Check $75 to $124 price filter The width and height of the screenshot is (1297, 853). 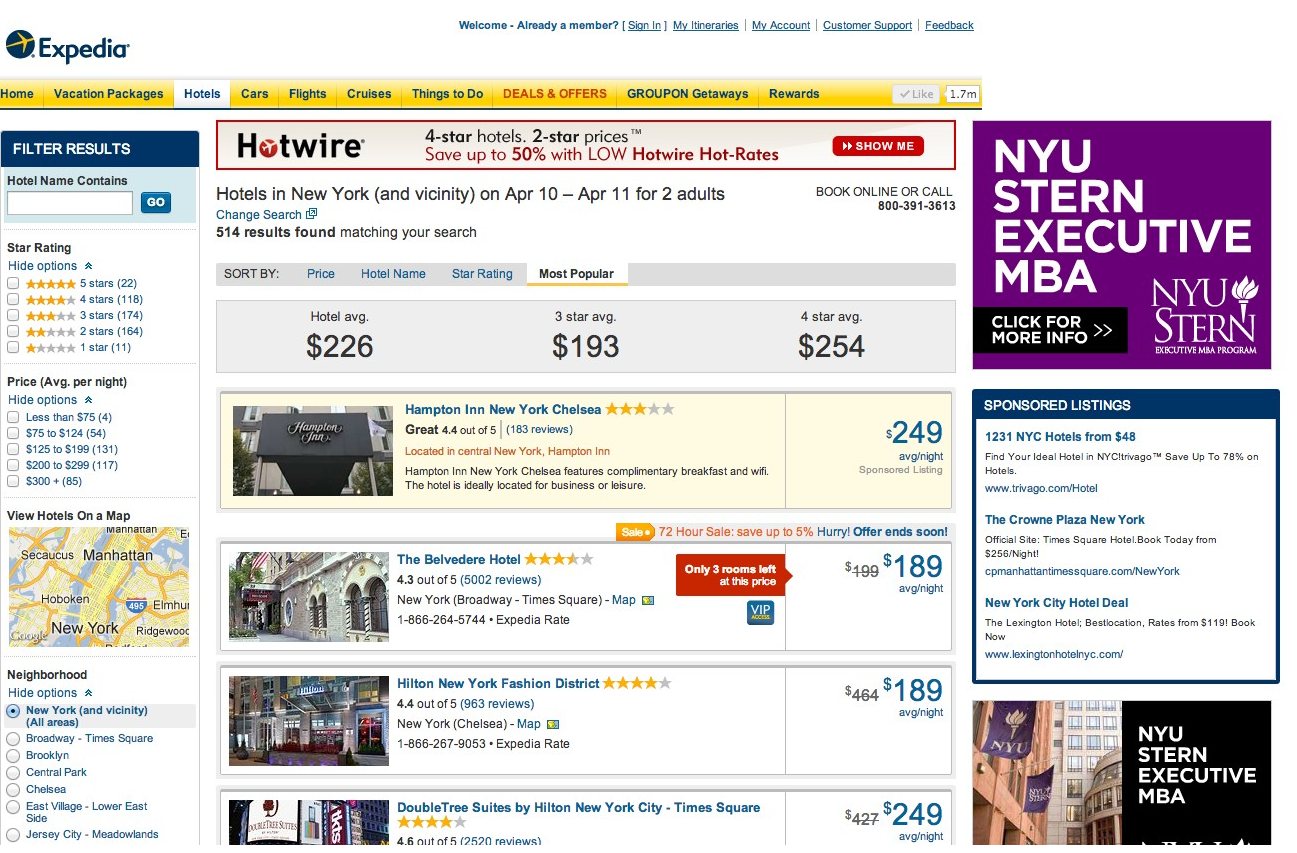[x=13, y=433]
